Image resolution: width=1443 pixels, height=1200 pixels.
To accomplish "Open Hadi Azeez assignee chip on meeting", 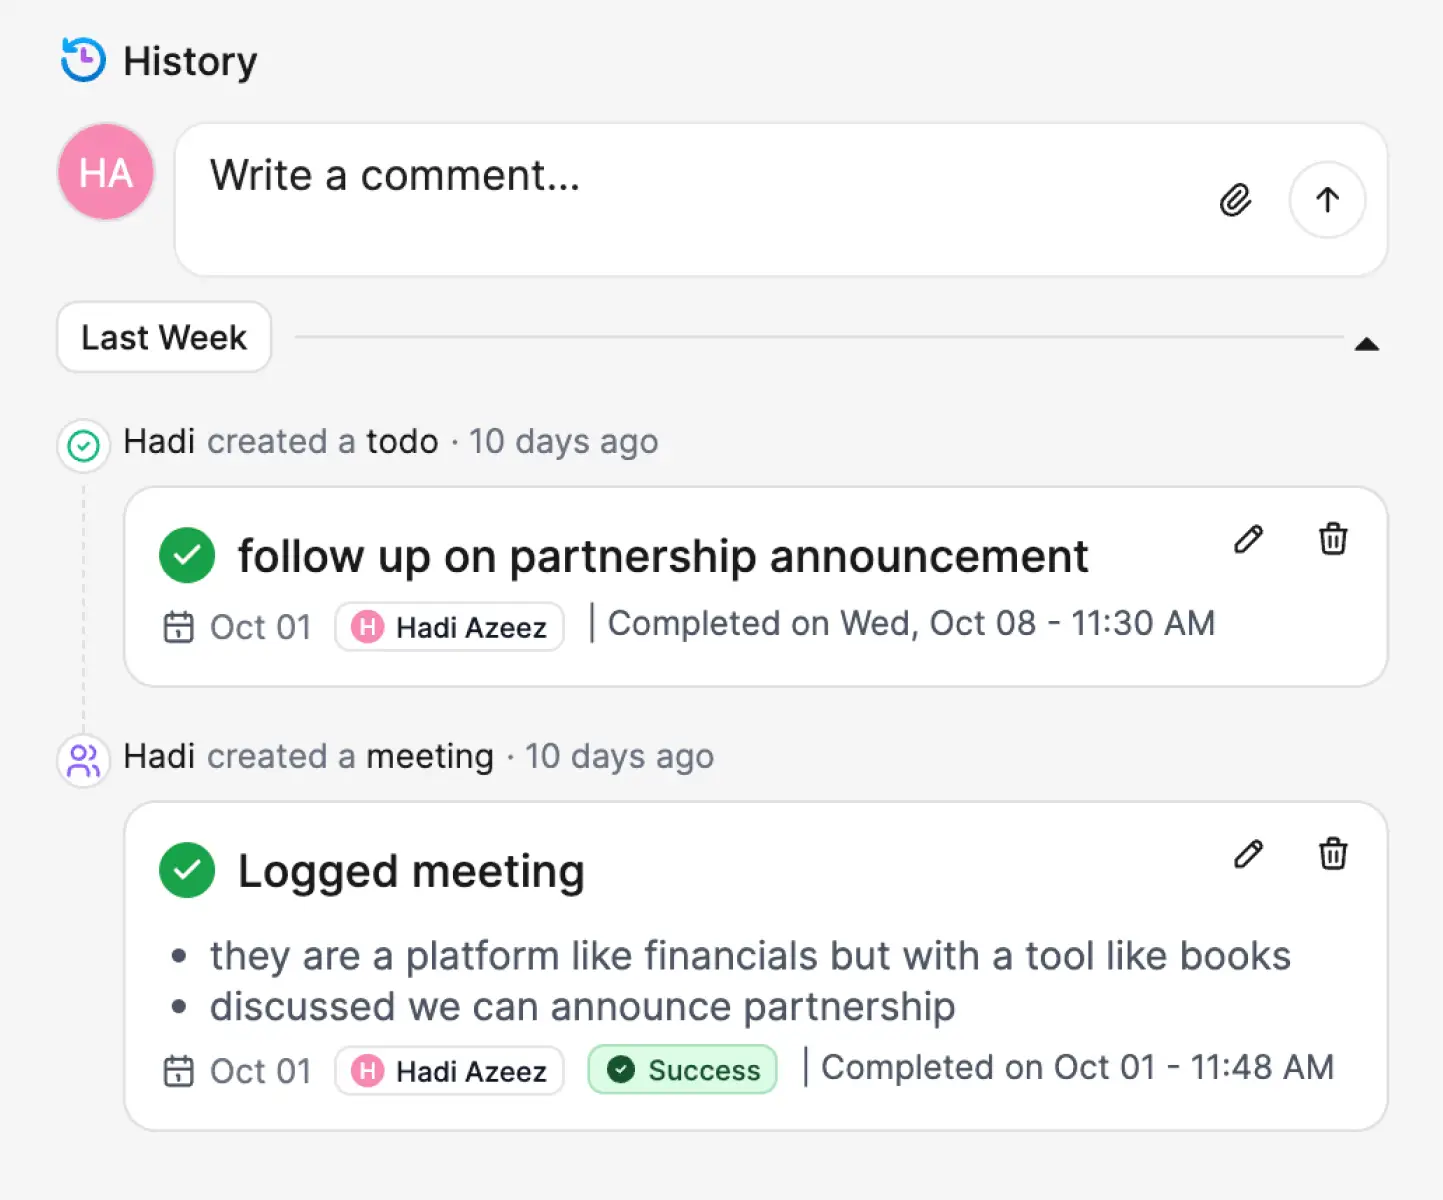I will click(x=450, y=1071).
